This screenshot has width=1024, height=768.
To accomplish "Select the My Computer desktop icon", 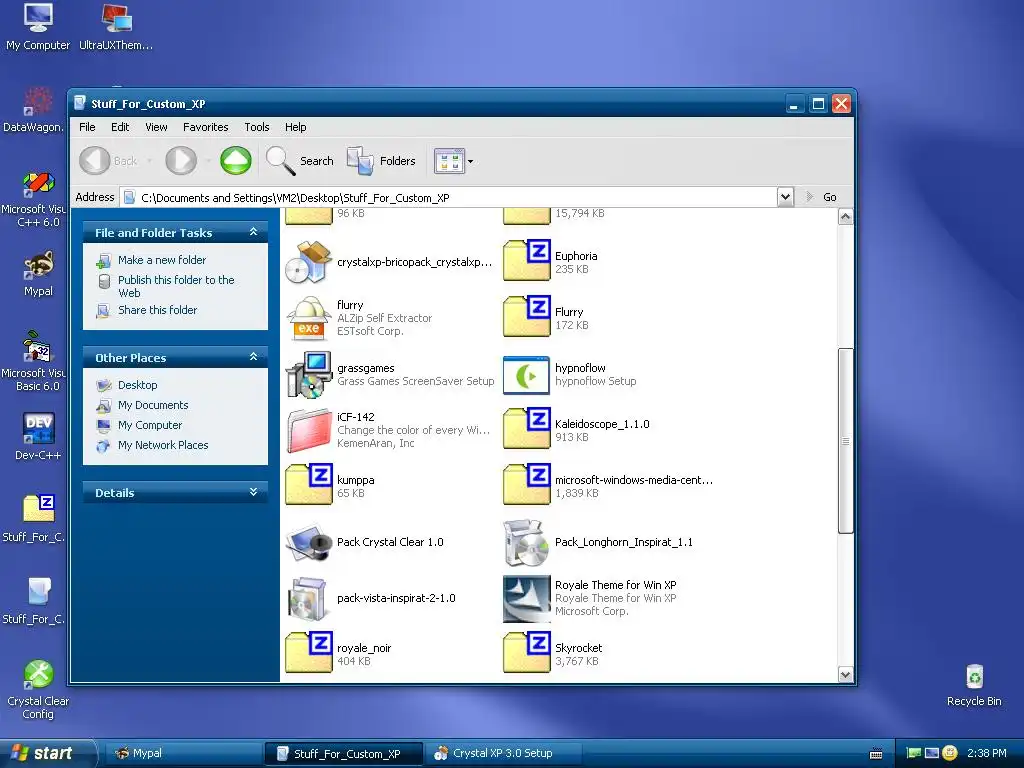I will click(x=38, y=27).
